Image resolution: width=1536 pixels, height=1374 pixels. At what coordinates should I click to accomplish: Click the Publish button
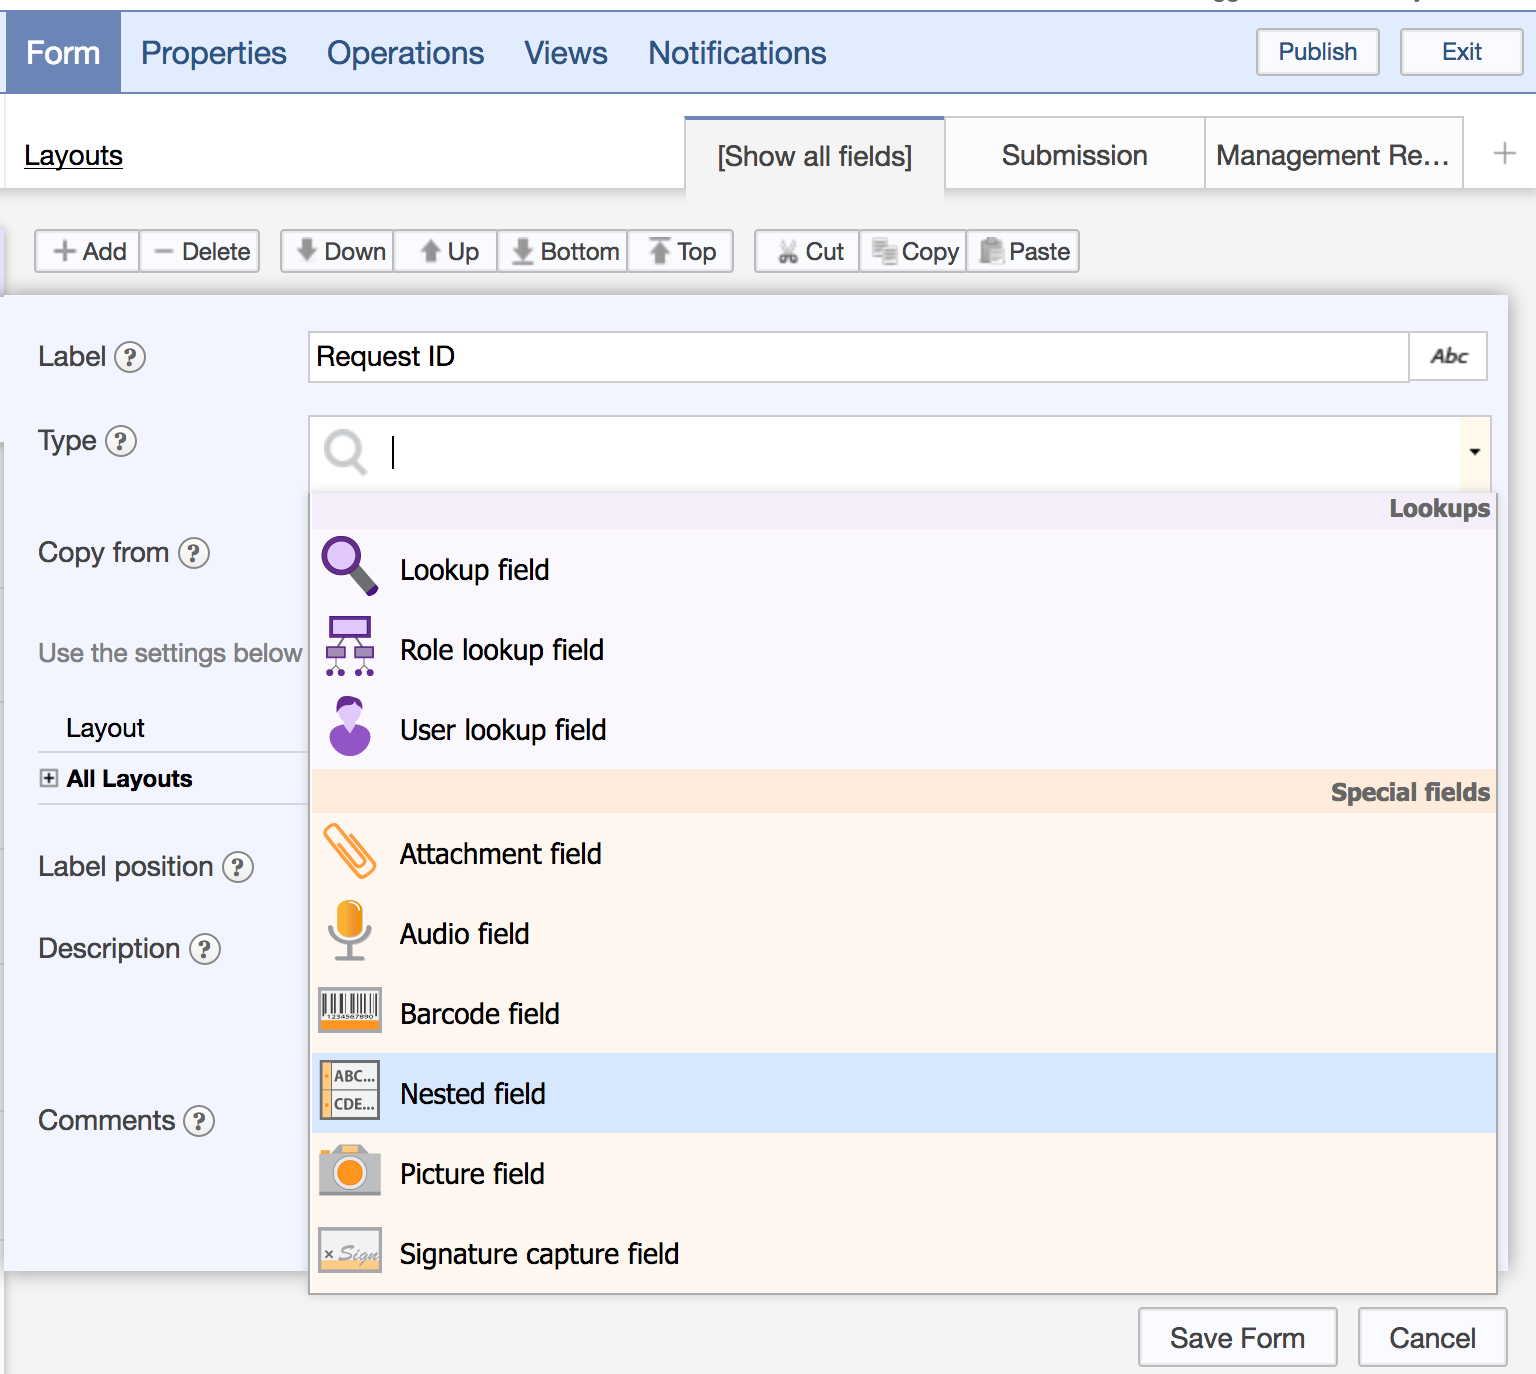1317,52
